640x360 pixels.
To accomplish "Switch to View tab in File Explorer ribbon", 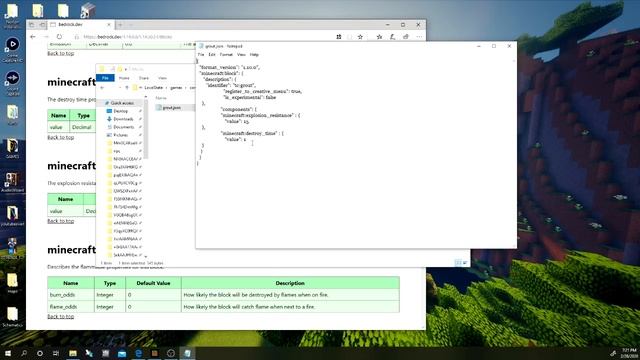I will (x=162, y=78).
